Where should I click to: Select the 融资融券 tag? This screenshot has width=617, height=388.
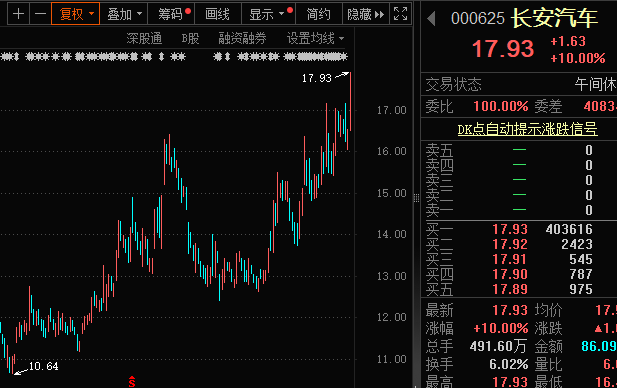point(242,38)
